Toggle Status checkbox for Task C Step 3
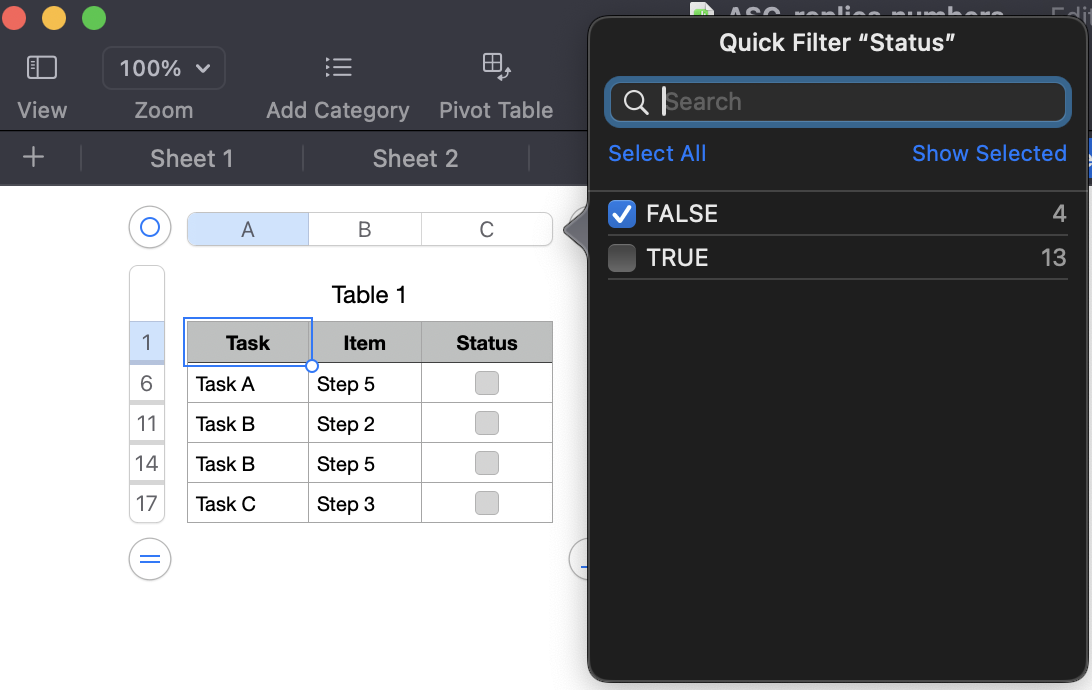The width and height of the screenshot is (1092, 690). point(486,503)
